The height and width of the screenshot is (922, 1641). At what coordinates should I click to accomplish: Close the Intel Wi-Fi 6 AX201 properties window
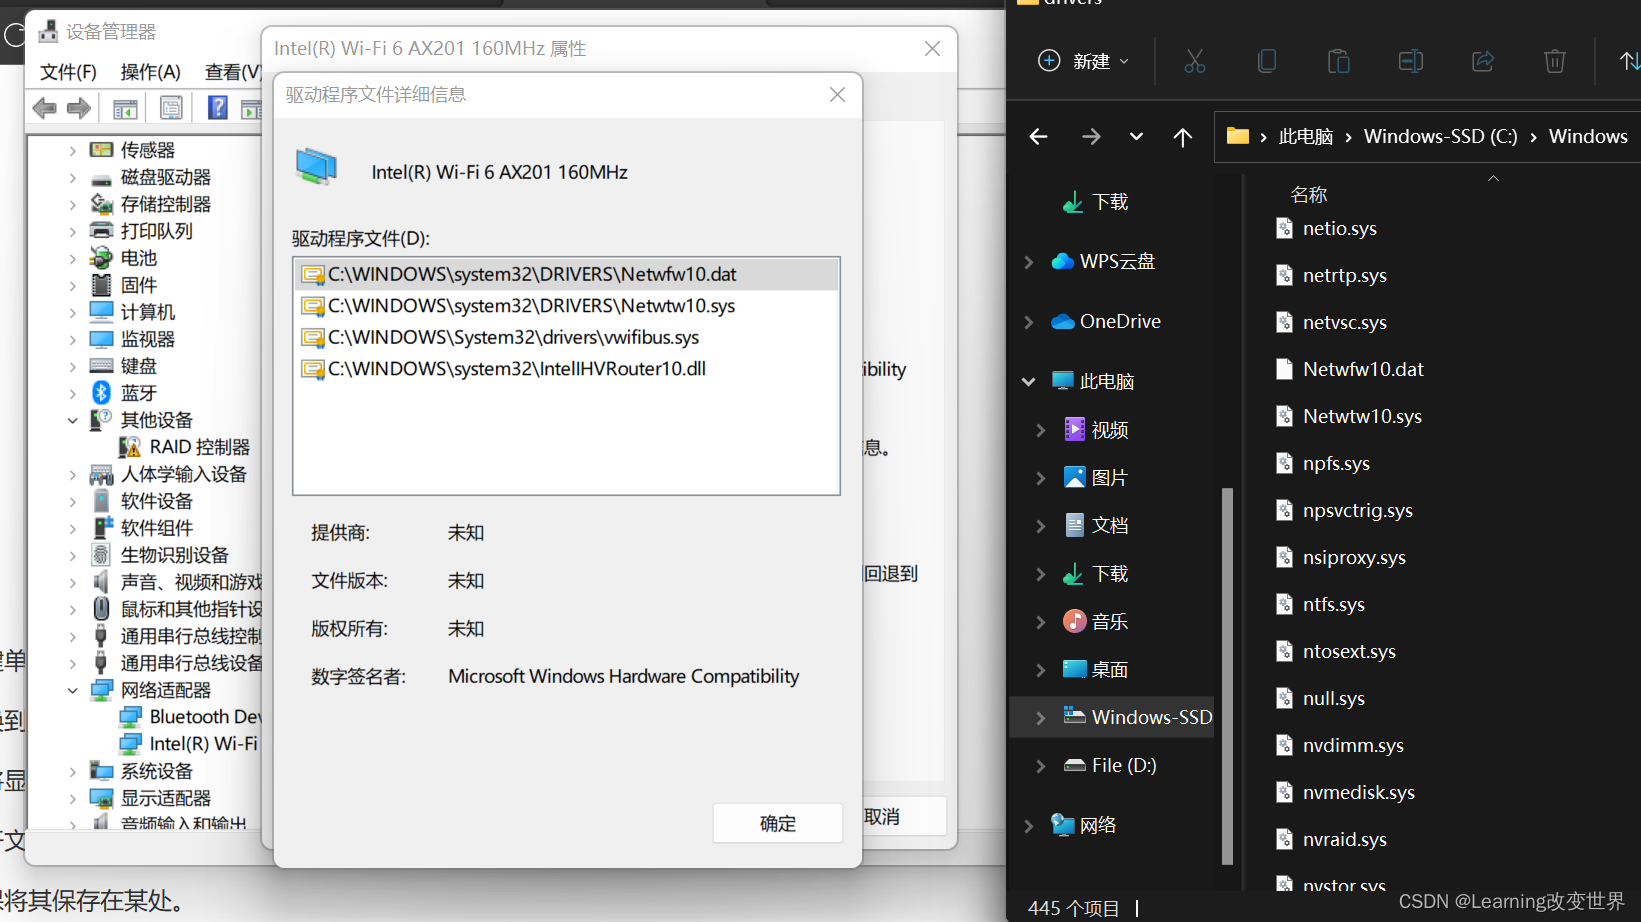(x=932, y=49)
